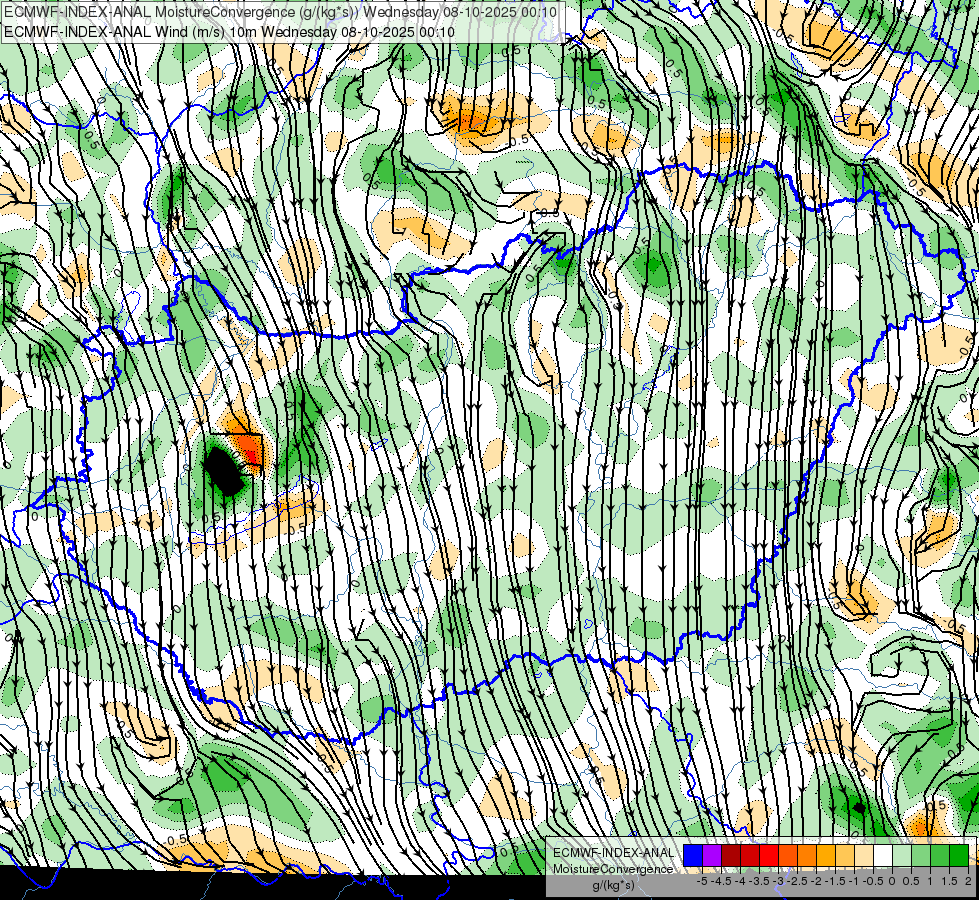Screen dimensions: 979x900
Task: Click the bright red swatch between -3.5 and -3
Action: pos(769,855)
